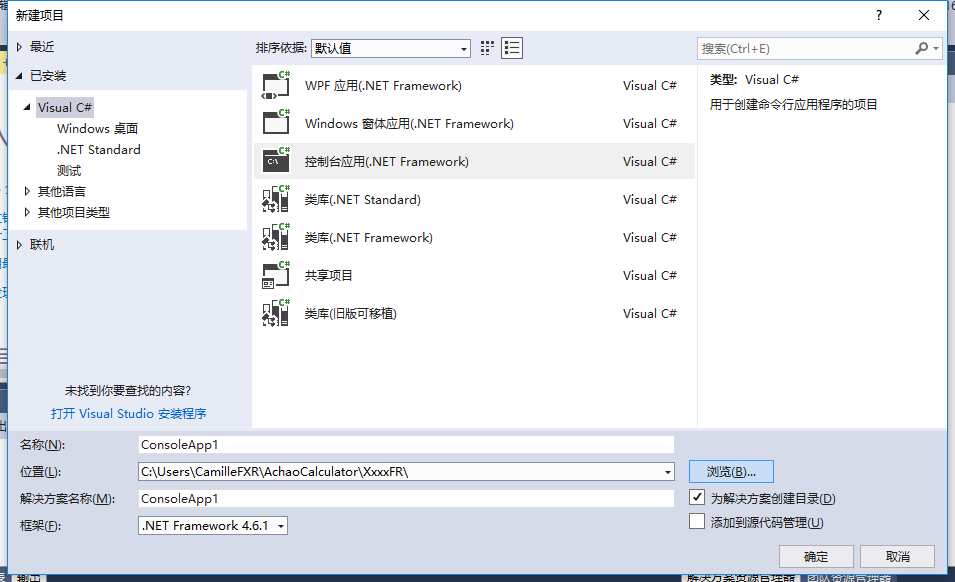Select 其他语言 tree item
Screen dimensions: 955x582
tap(62, 191)
